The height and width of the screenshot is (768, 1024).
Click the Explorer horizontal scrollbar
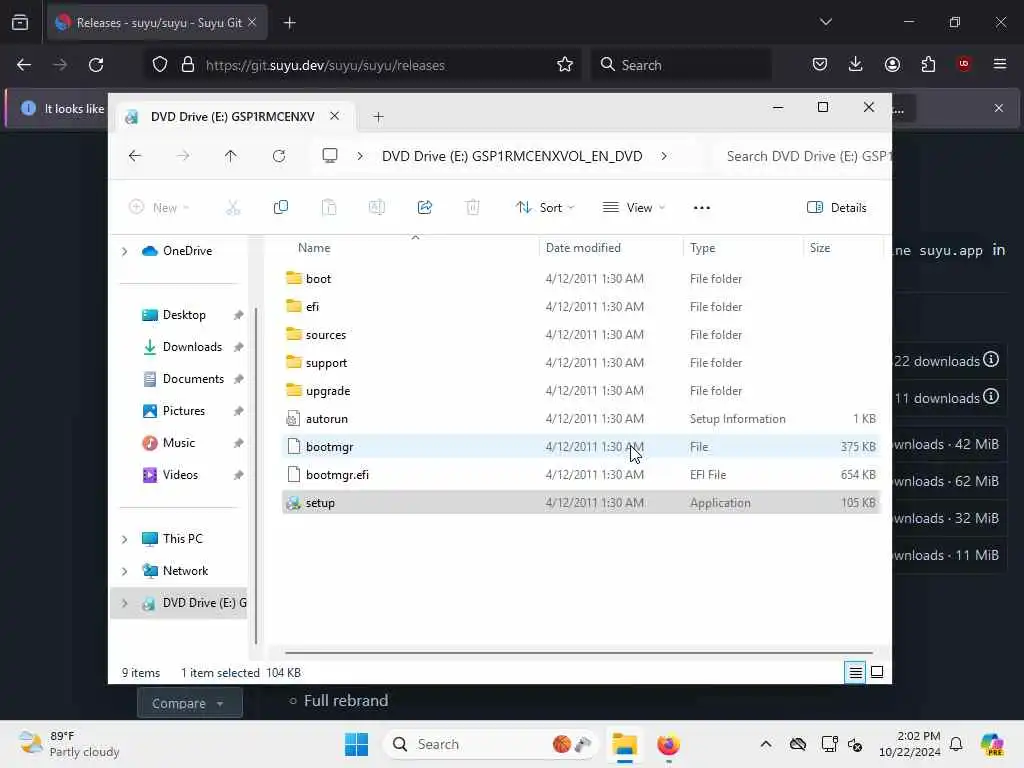click(579, 652)
